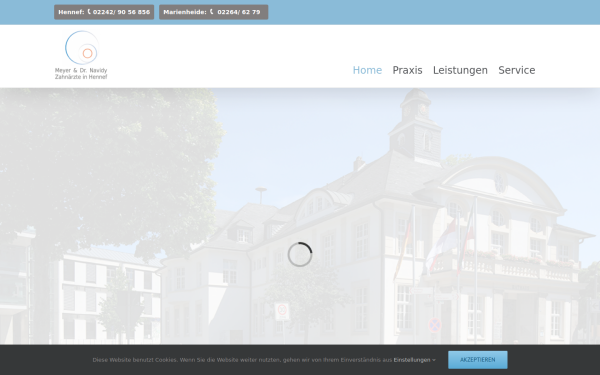Go to the Home menu item

(x=367, y=70)
